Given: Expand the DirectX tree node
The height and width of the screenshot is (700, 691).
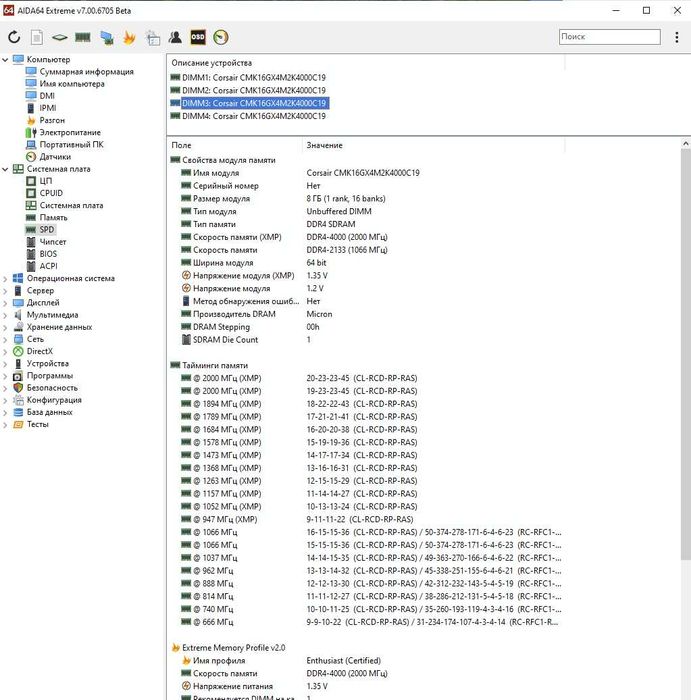Looking at the screenshot, I should 5,351.
